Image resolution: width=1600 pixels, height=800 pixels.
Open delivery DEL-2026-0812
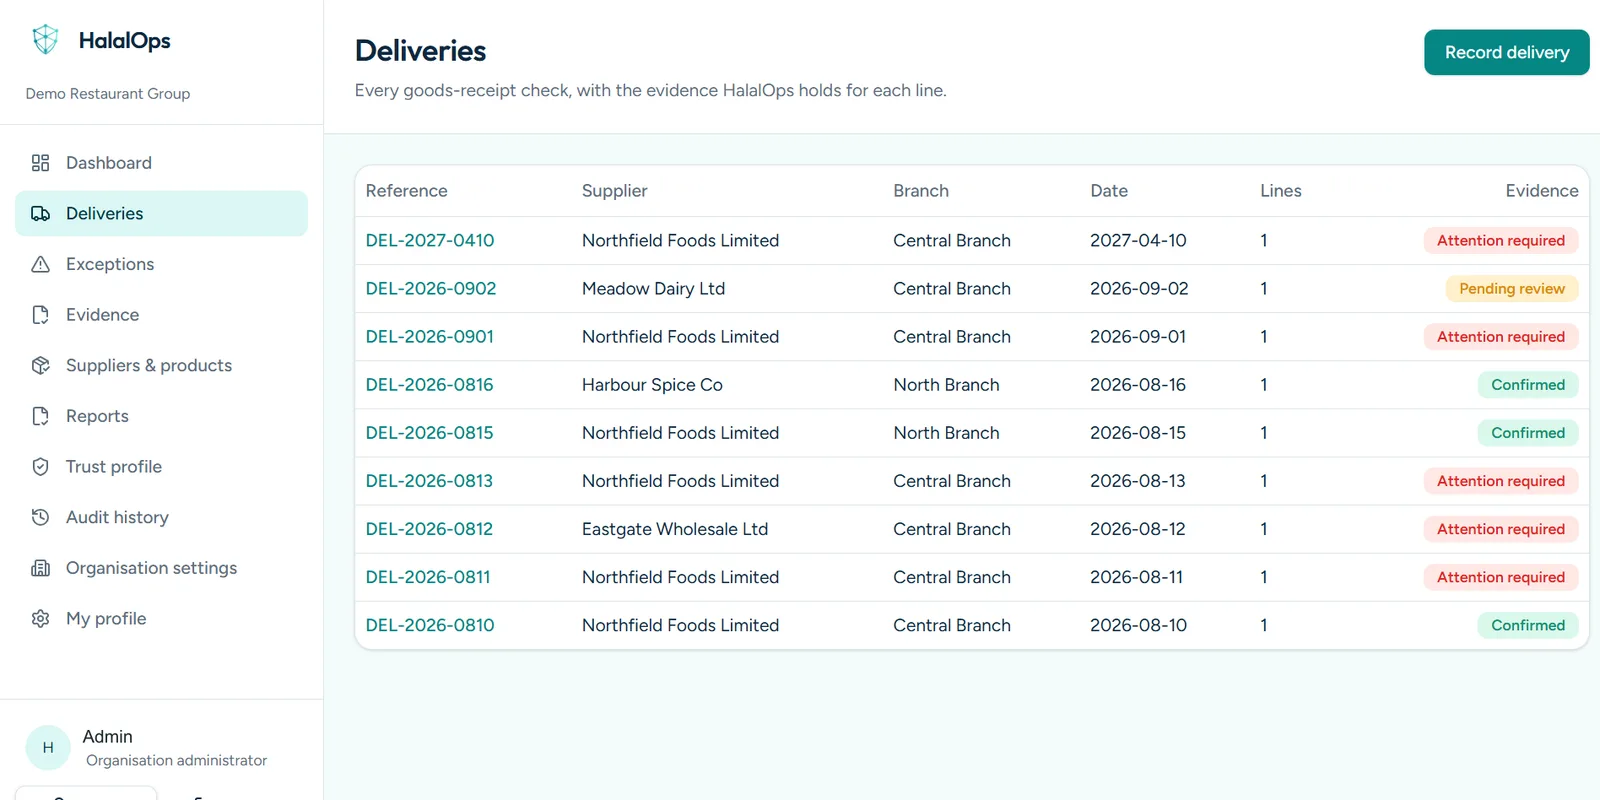click(430, 529)
